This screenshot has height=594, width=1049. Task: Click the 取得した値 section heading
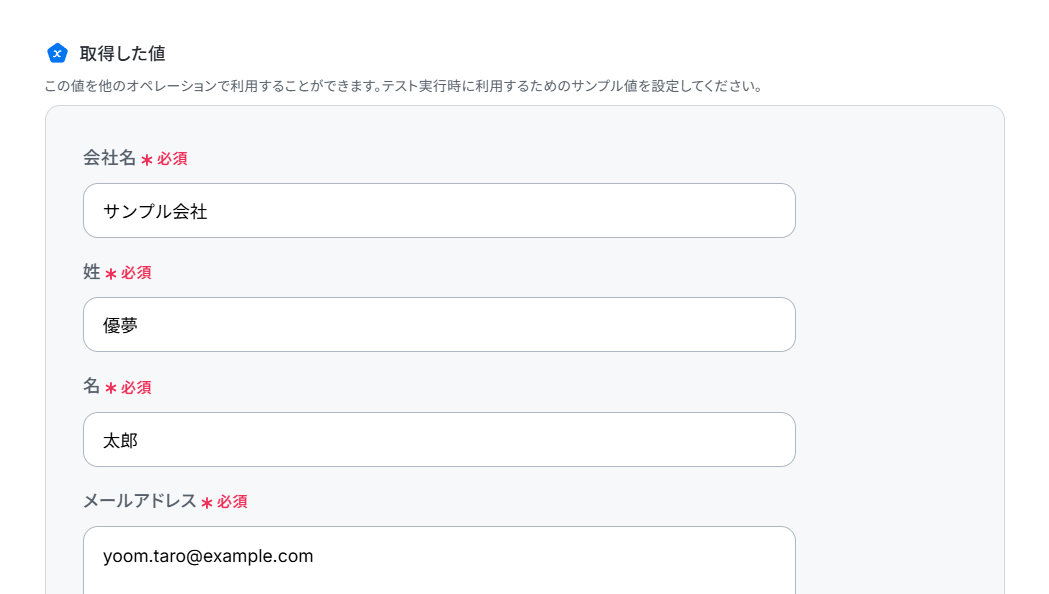[x=122, y=54]
